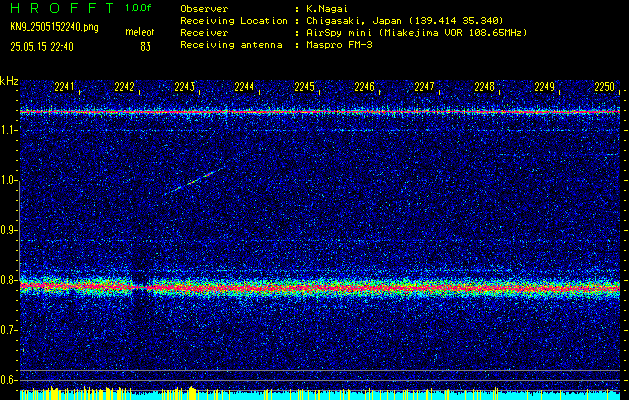Click the 1.0 frequency axis label
Screen dimensions: 629x400
(7, 180)
